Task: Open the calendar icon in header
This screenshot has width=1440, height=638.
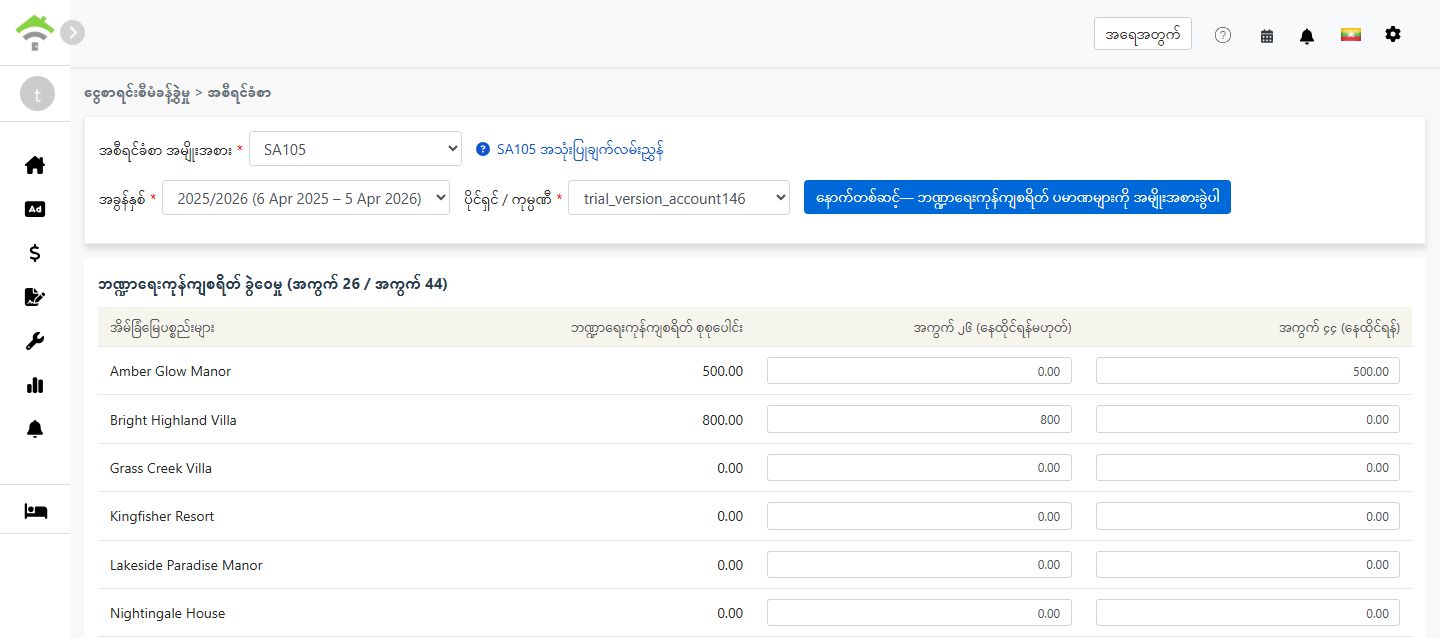Action: coord(1267,35)
